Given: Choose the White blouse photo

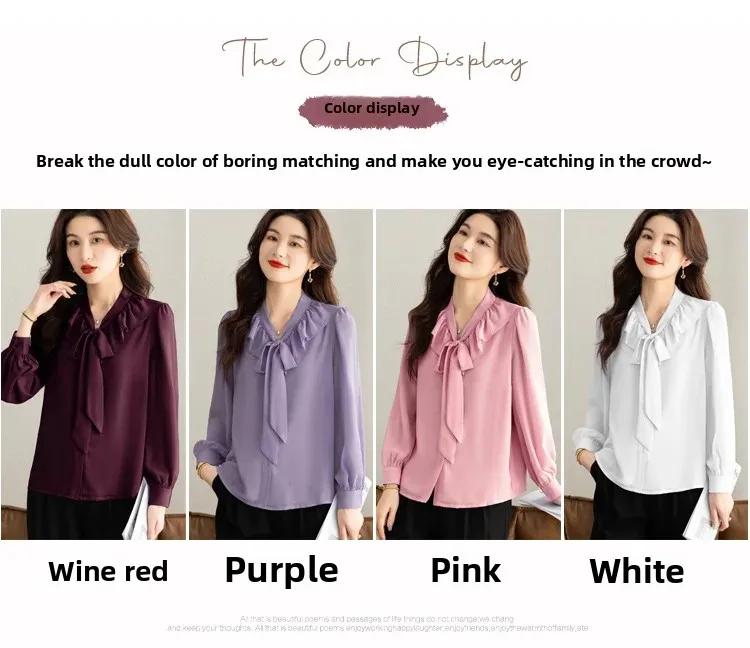Looking at the screenshot, I should tap(656, 374).
